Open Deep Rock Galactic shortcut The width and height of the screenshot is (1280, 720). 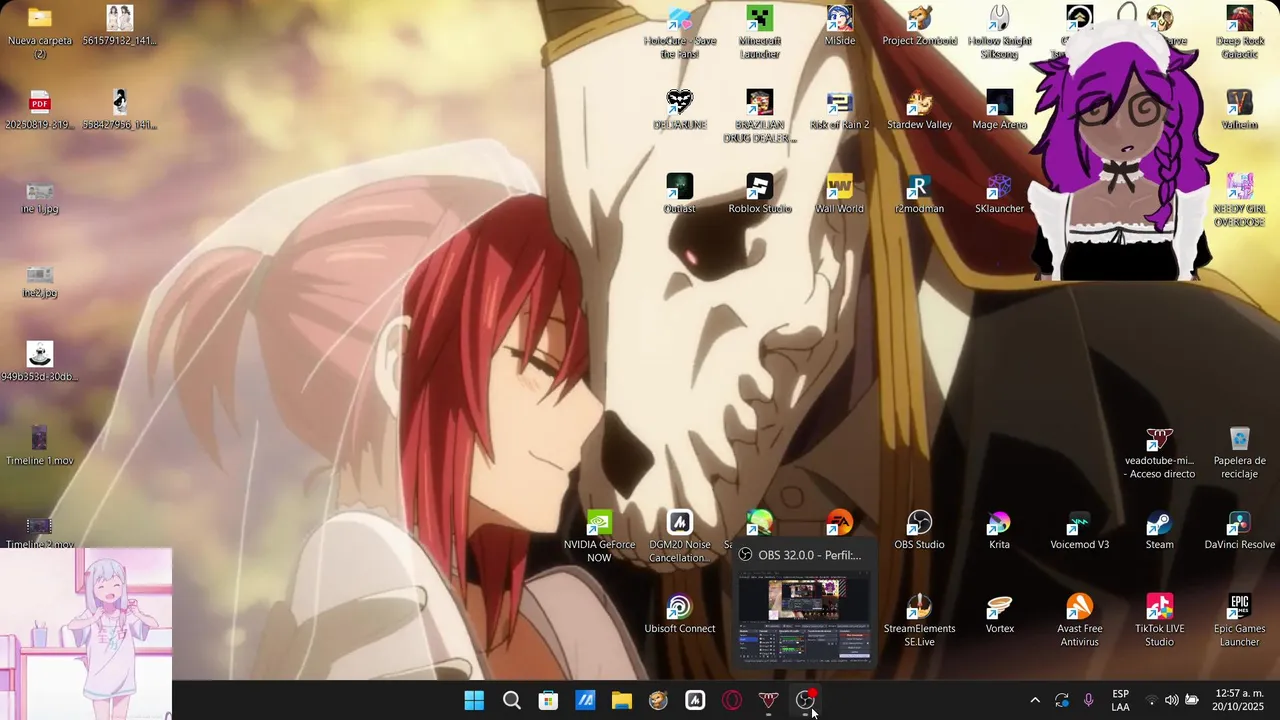(1239, 32)
